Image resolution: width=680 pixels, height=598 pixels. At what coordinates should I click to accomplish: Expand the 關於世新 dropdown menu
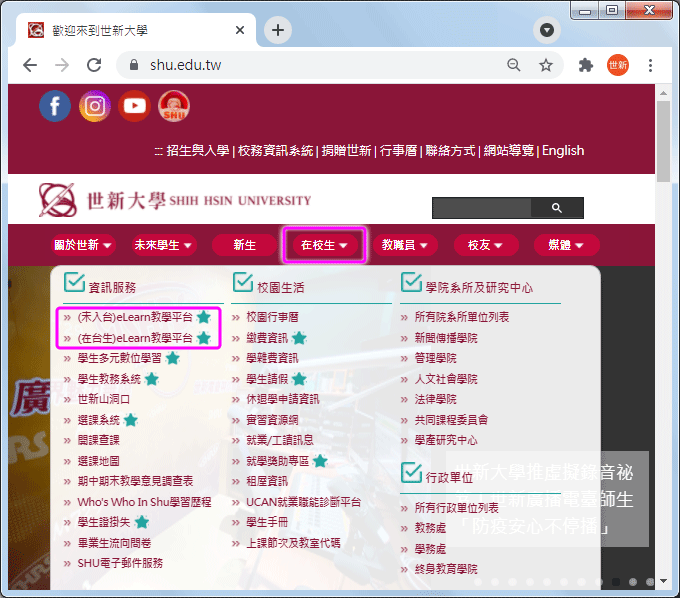coord(83,245)
